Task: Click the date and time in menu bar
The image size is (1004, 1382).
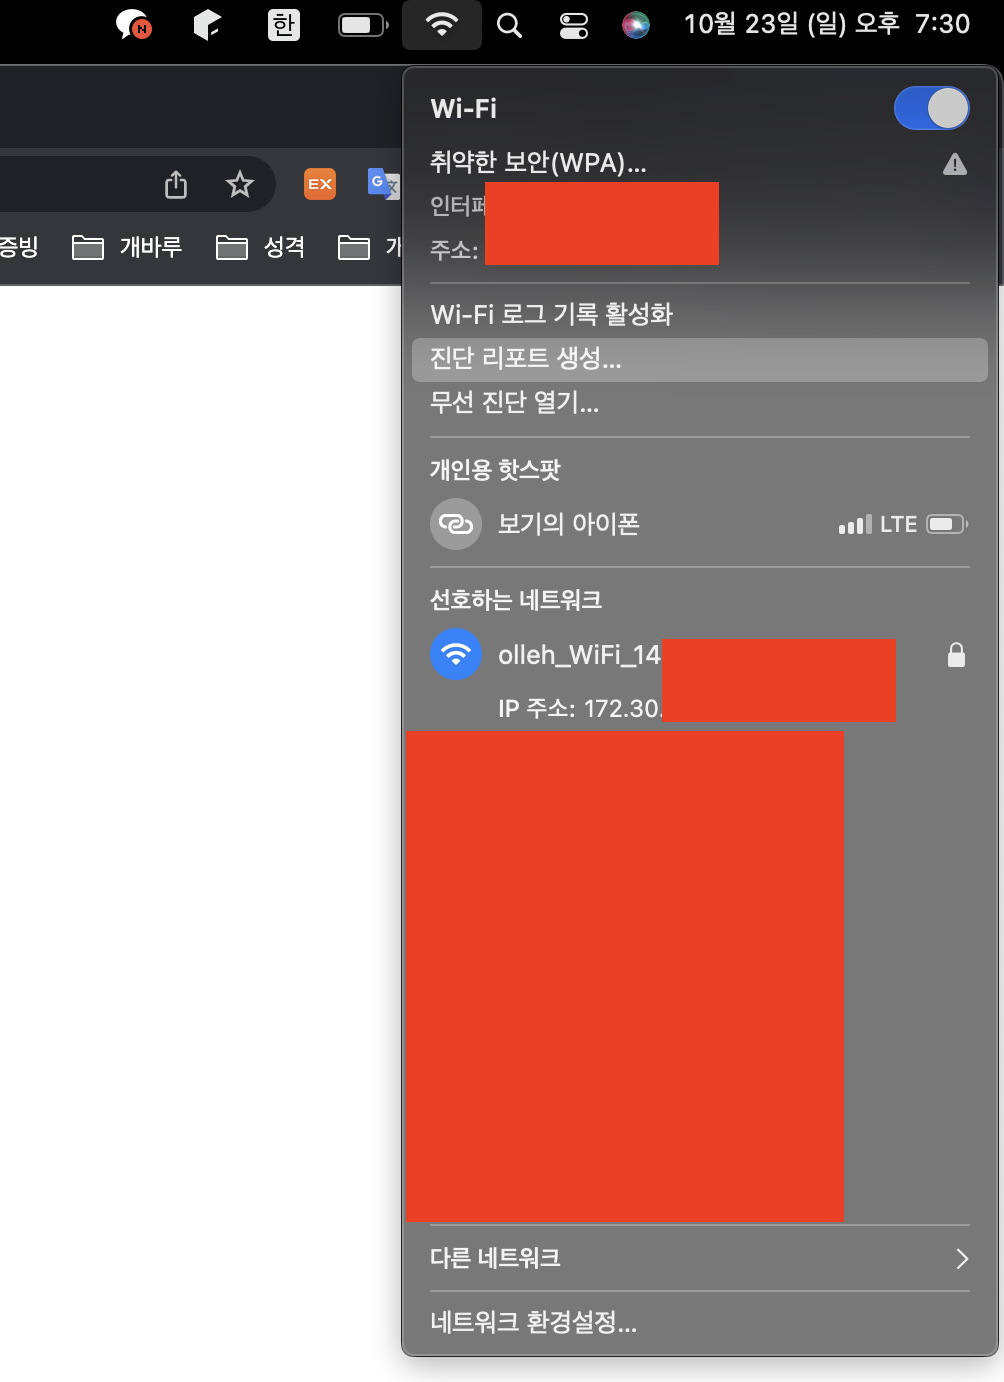Action: 826,24
